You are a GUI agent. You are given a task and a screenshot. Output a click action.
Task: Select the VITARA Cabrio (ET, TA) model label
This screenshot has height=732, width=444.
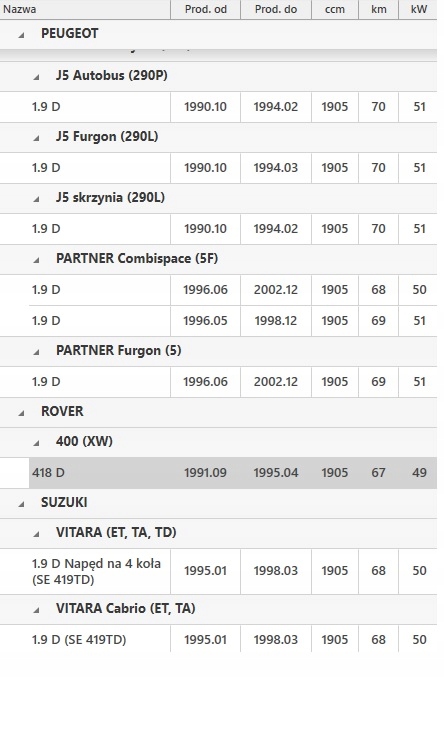point(126,608)
